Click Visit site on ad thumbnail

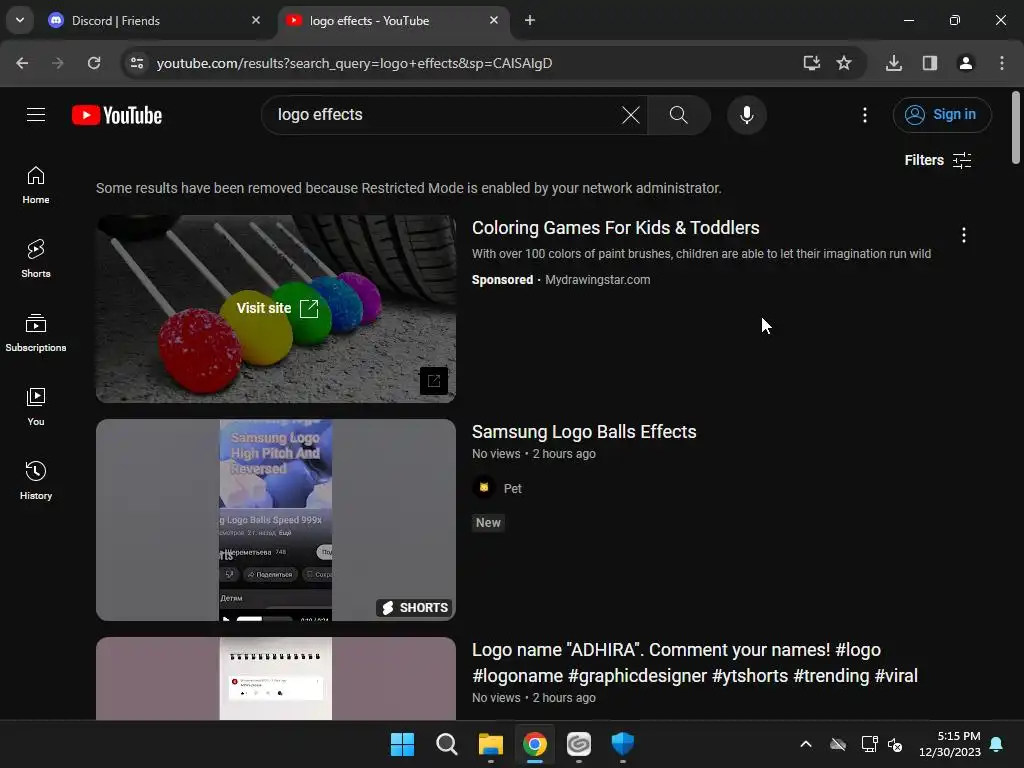pos(277,308)
